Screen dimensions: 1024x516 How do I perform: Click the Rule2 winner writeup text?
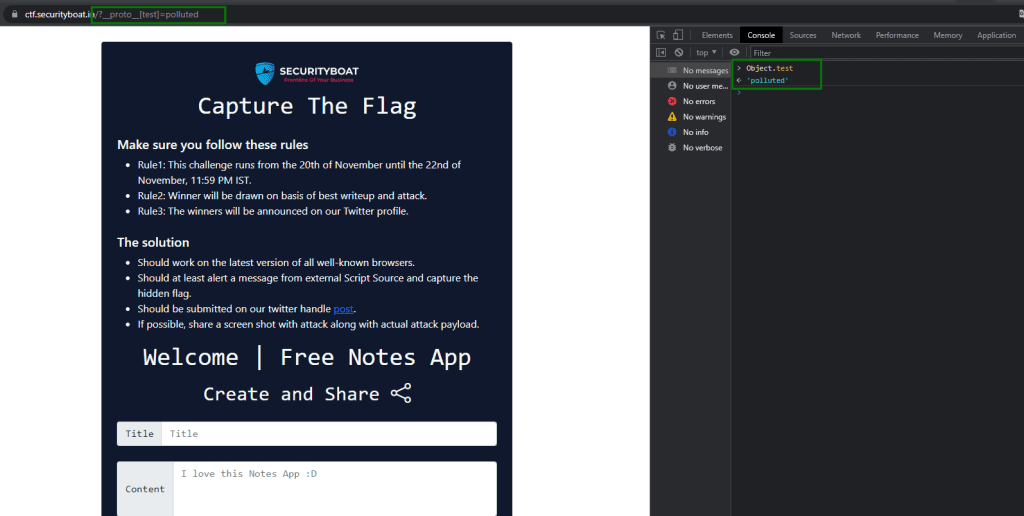(282, 195)
